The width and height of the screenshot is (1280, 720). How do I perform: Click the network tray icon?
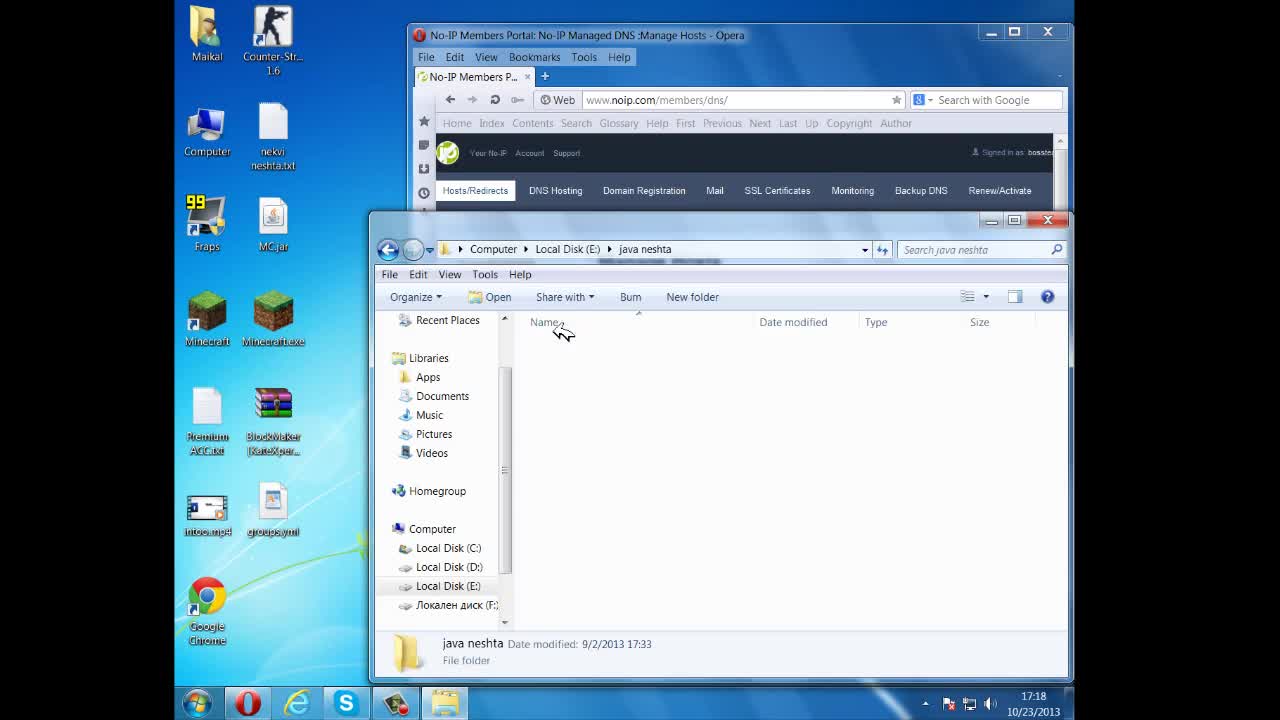[969, 704]
